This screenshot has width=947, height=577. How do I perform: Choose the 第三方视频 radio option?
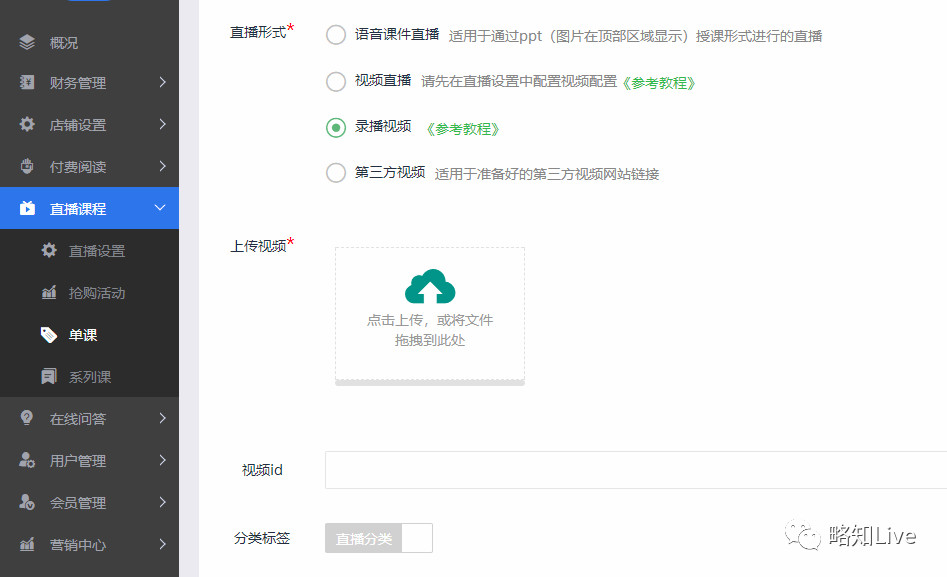tap(336, 173)
